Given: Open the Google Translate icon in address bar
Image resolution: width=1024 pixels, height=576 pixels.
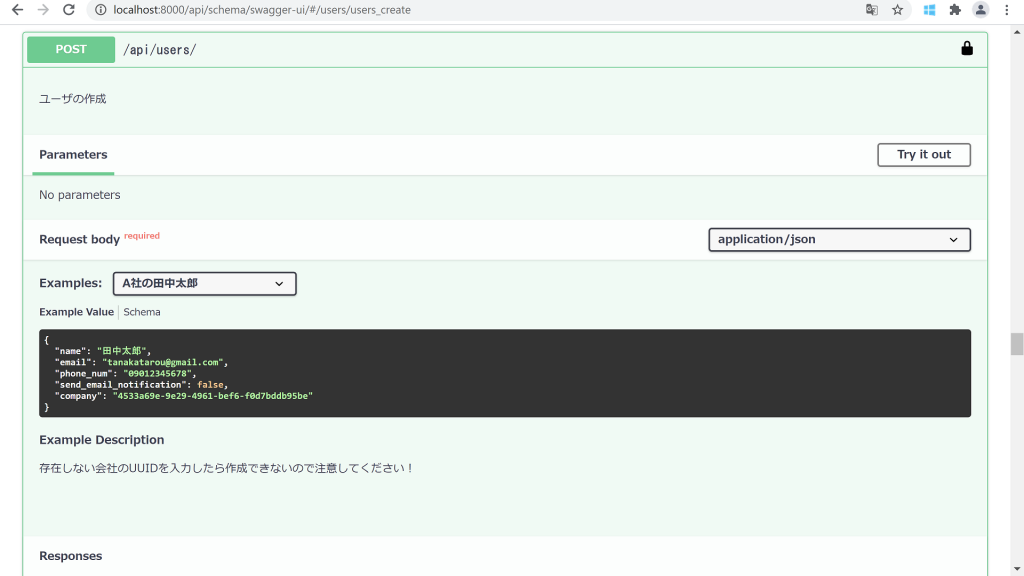Looking at the screenshot, I should pyautogui.click(x=872, y=10).
